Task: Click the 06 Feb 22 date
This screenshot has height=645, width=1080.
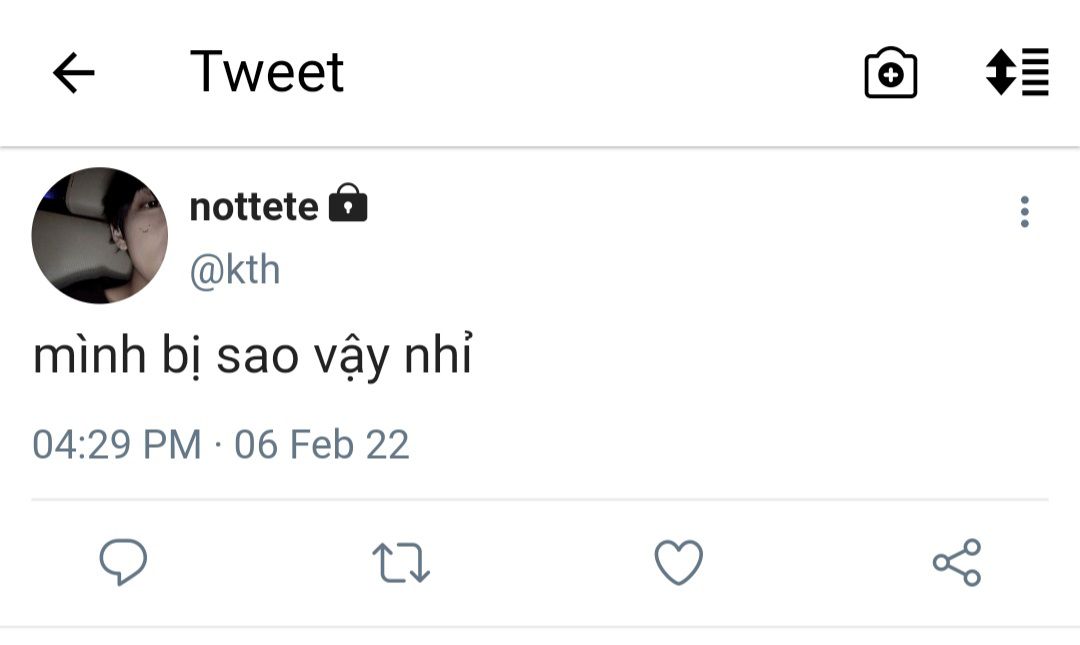Action: point(322,444)
